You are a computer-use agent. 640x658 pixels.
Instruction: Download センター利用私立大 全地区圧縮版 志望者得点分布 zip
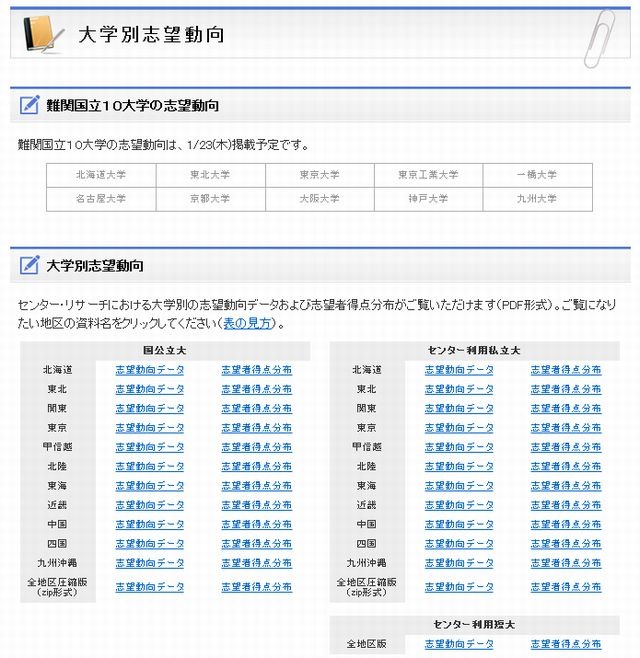point(566,587)
